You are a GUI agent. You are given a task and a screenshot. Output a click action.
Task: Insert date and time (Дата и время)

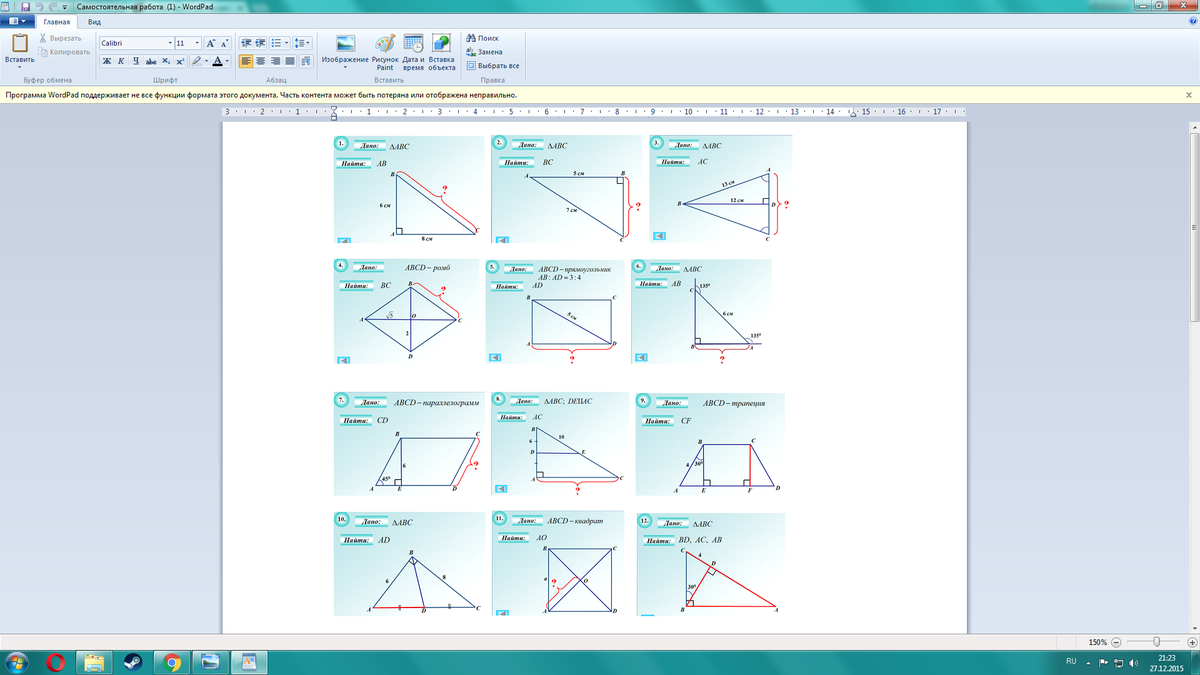pyautogui.click(x=413, y=52)
